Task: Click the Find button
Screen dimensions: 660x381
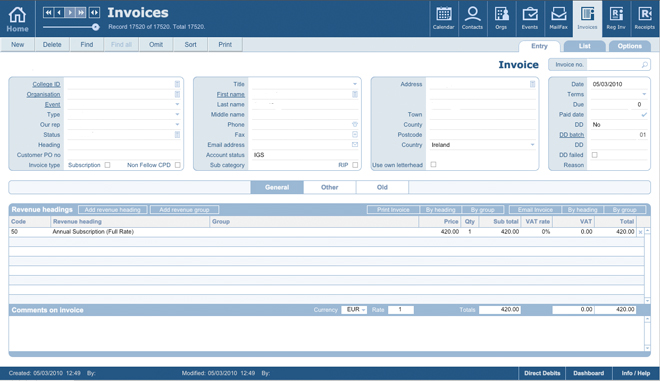Action: [87, 45]
